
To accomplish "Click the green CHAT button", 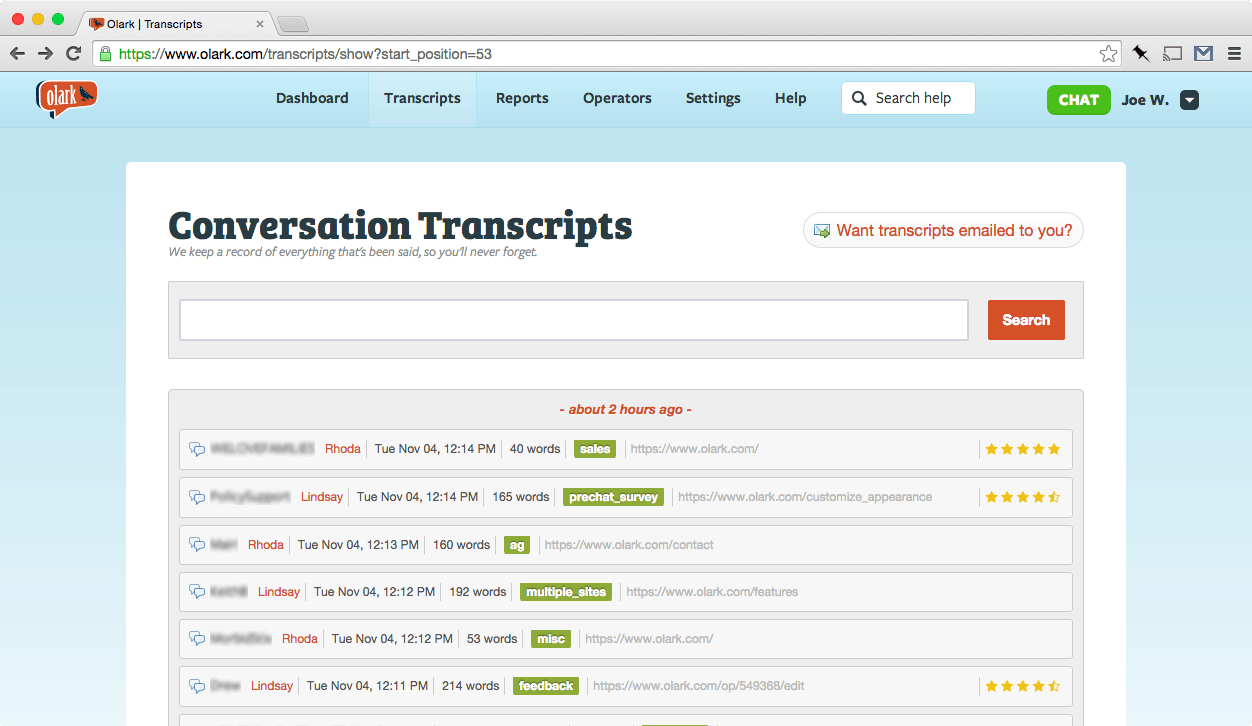I will coord(1078,100).
